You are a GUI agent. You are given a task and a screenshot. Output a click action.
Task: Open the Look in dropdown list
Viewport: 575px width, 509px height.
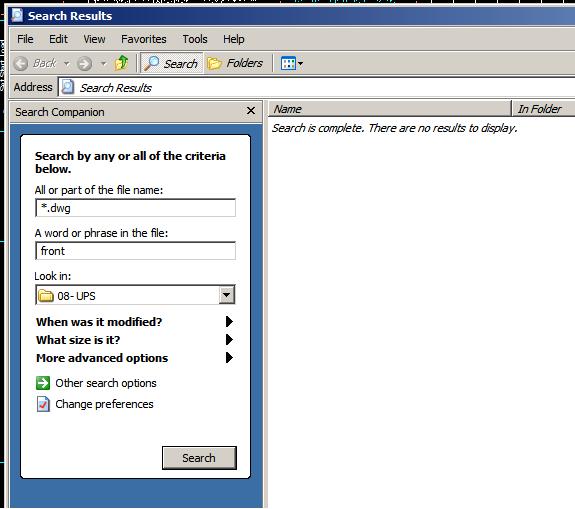[x=227, y=295]
